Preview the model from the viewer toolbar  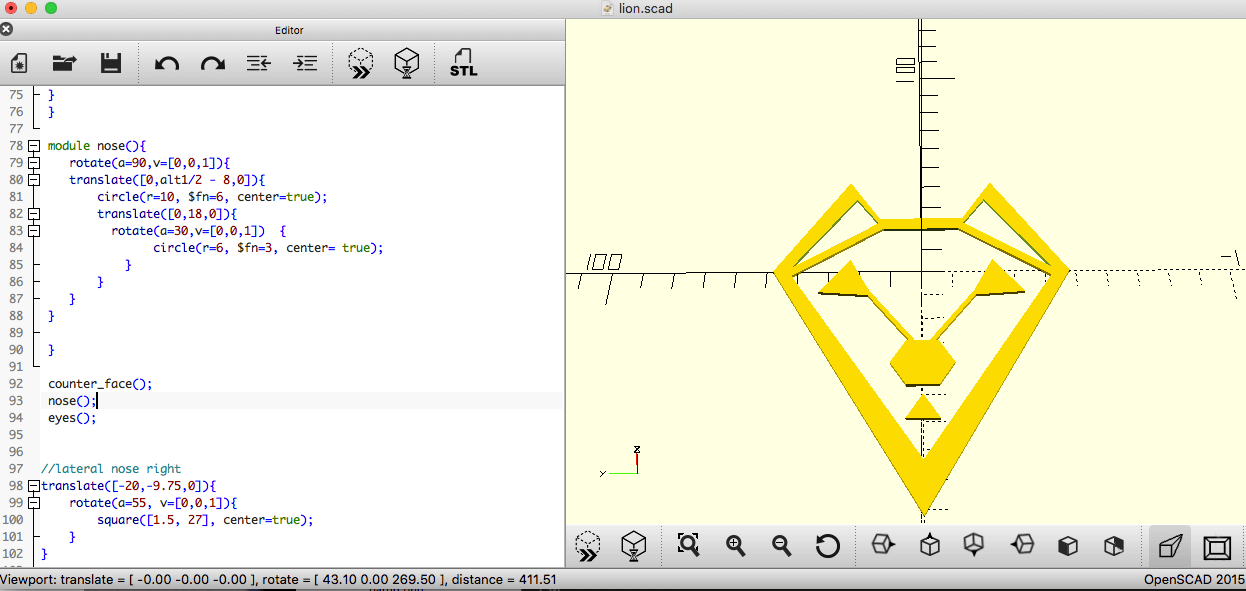(x=588, y=546)
